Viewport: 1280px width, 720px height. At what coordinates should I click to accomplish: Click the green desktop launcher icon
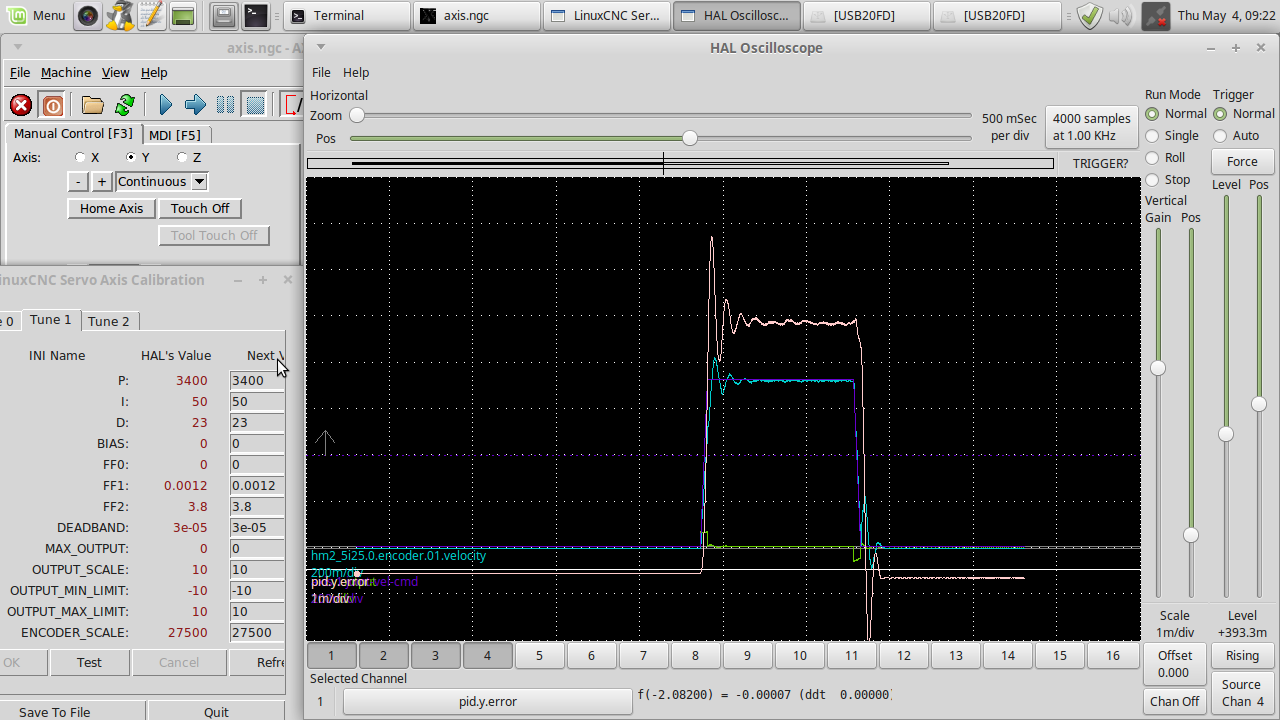click(x=182, y=15)
